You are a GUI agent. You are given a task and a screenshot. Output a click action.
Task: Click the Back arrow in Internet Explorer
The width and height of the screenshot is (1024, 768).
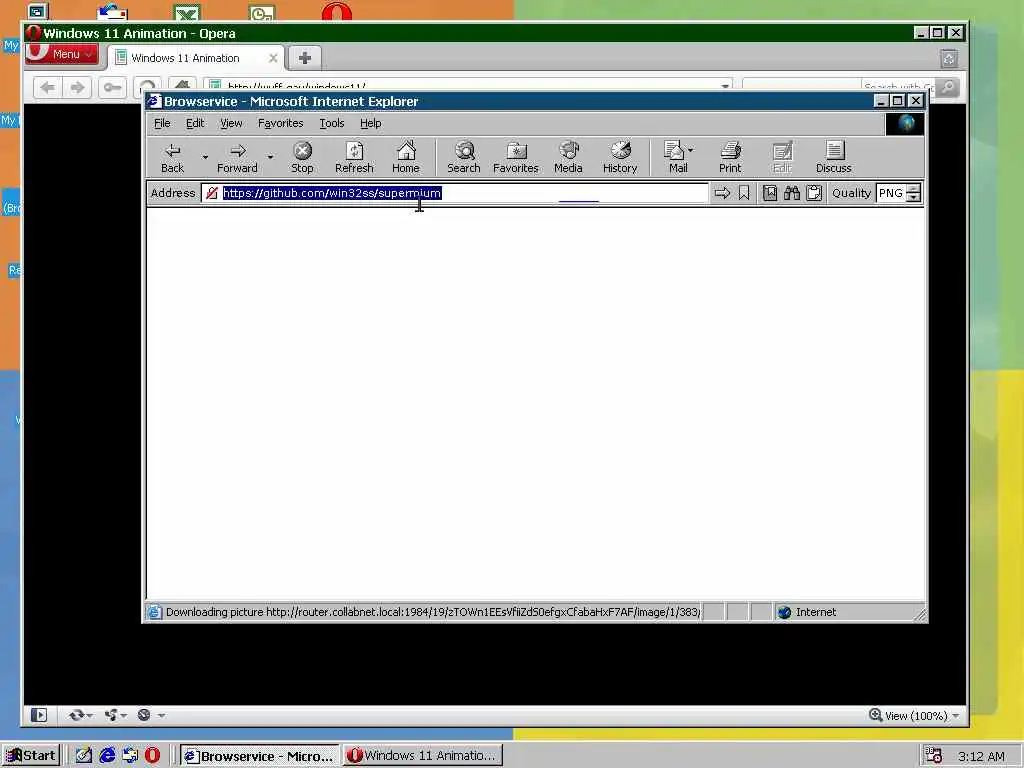pyautogui.click(x=172, y=157)
